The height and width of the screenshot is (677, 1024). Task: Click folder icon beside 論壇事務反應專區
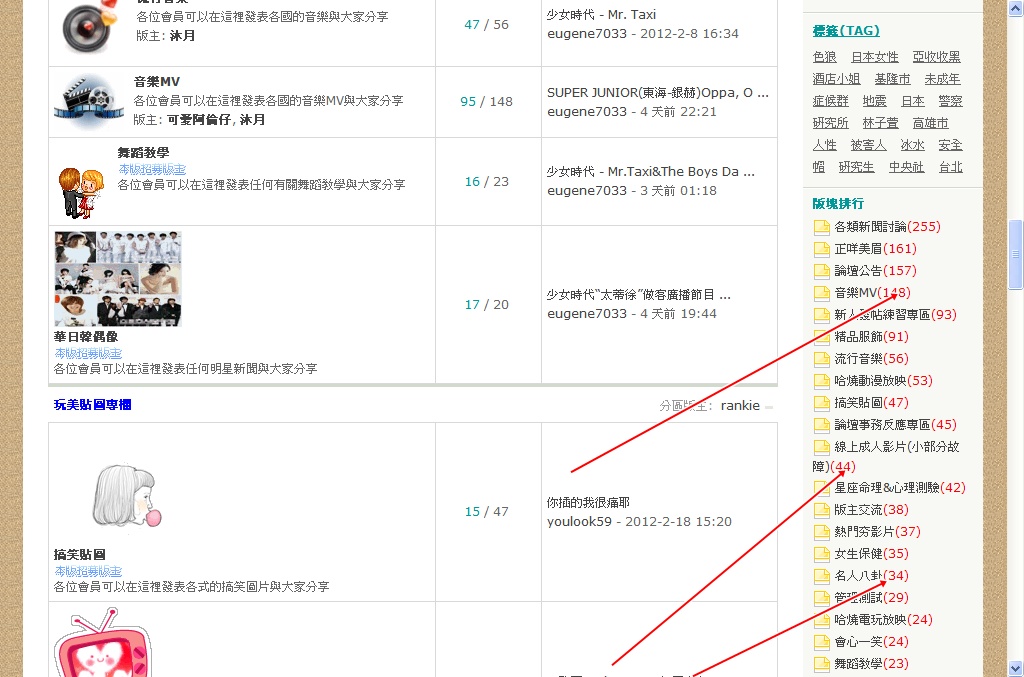tap(822, 426)
